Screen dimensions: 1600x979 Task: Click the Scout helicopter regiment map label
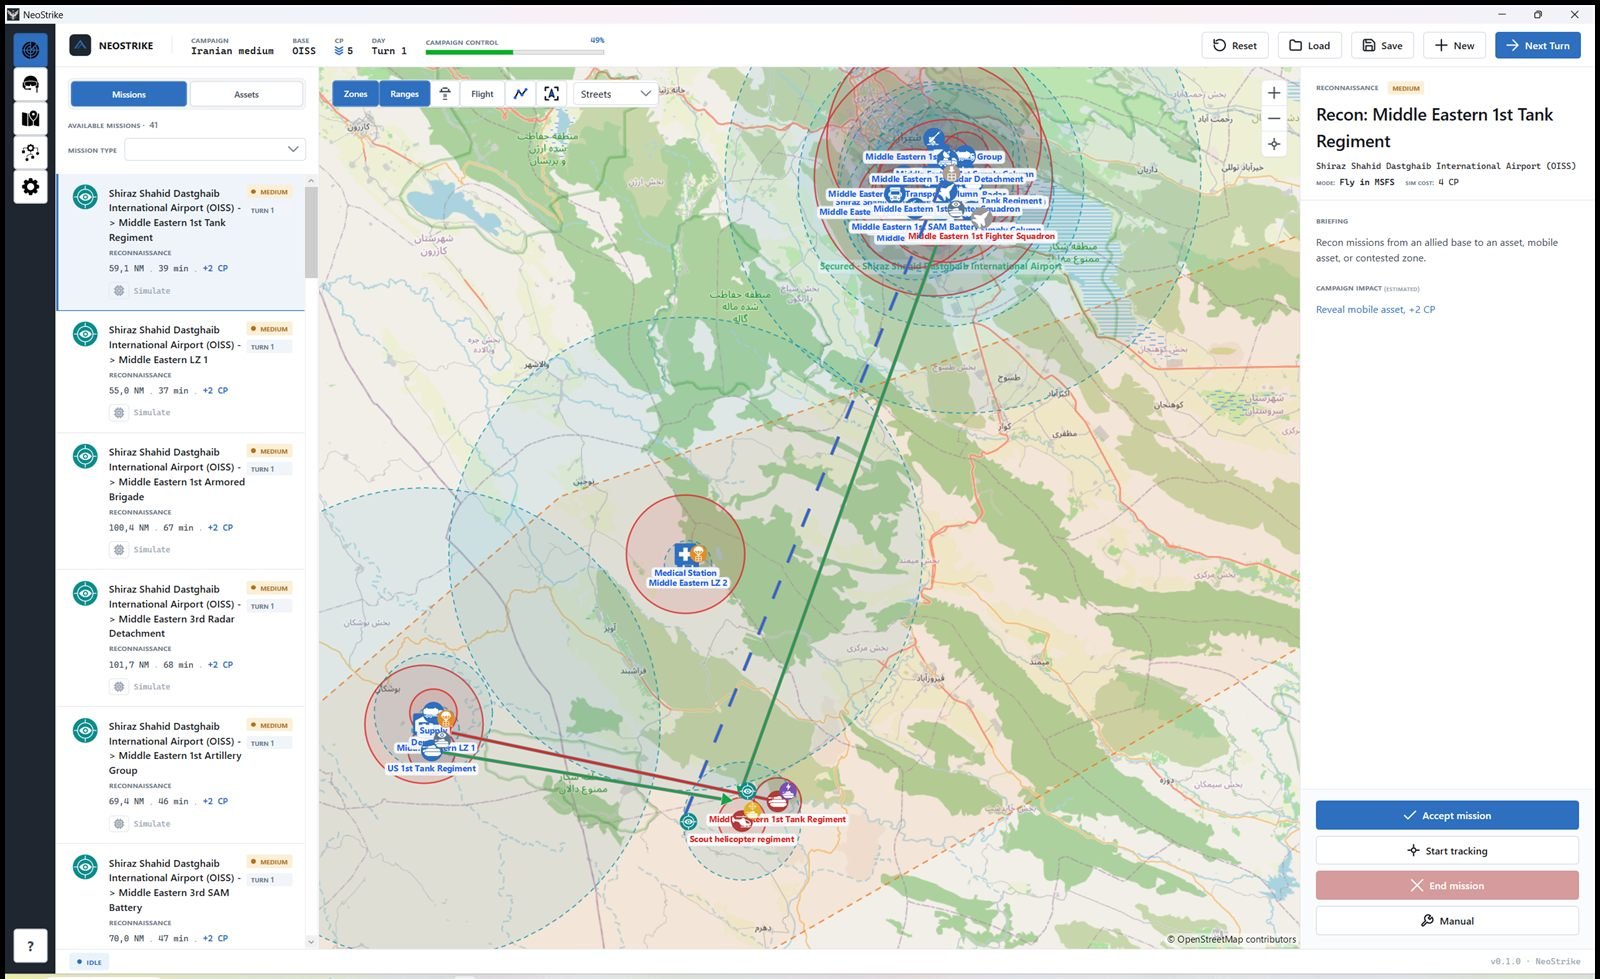(741, 839)
